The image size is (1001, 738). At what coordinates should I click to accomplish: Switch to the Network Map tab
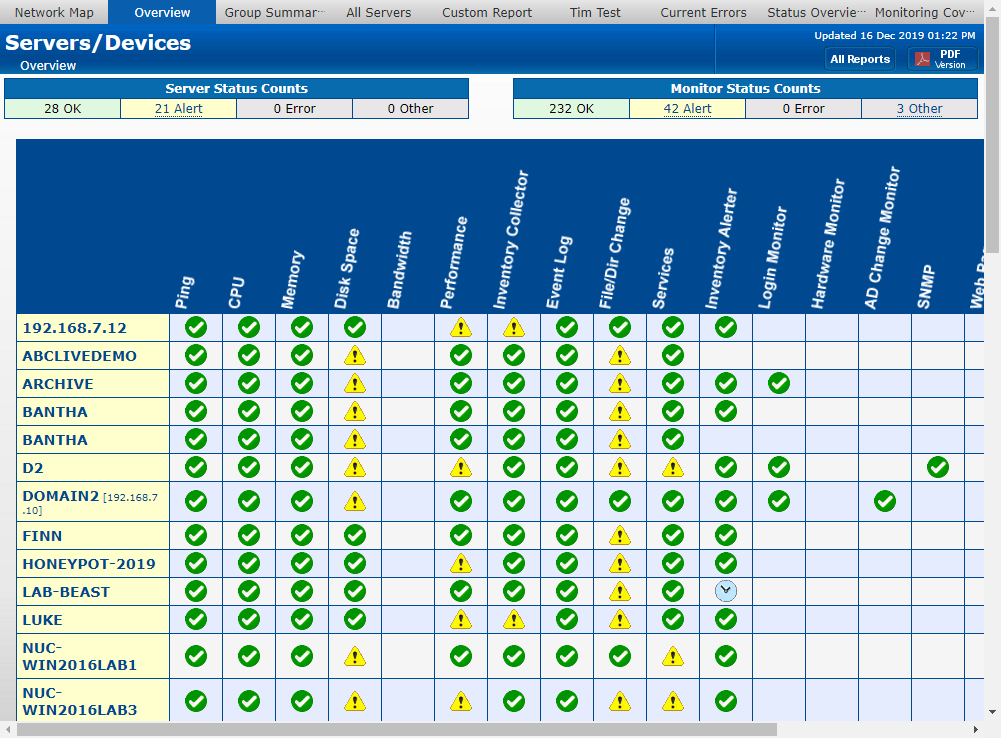[x=54, y=12]
